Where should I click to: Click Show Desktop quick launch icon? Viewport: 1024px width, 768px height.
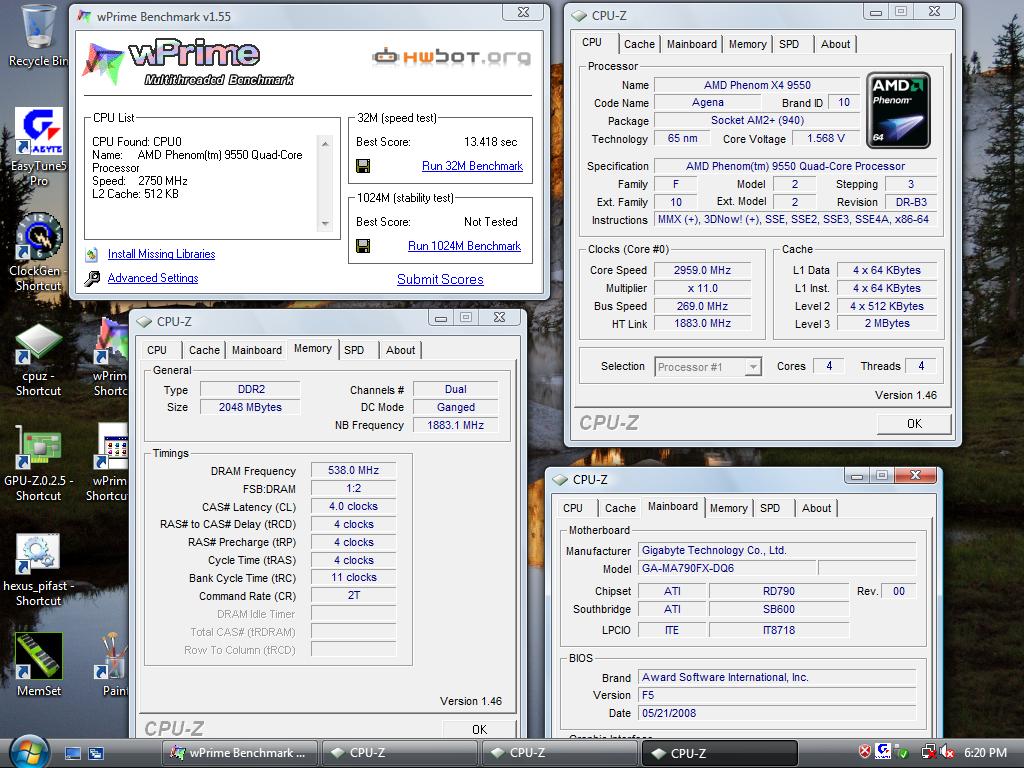(72, 753)
